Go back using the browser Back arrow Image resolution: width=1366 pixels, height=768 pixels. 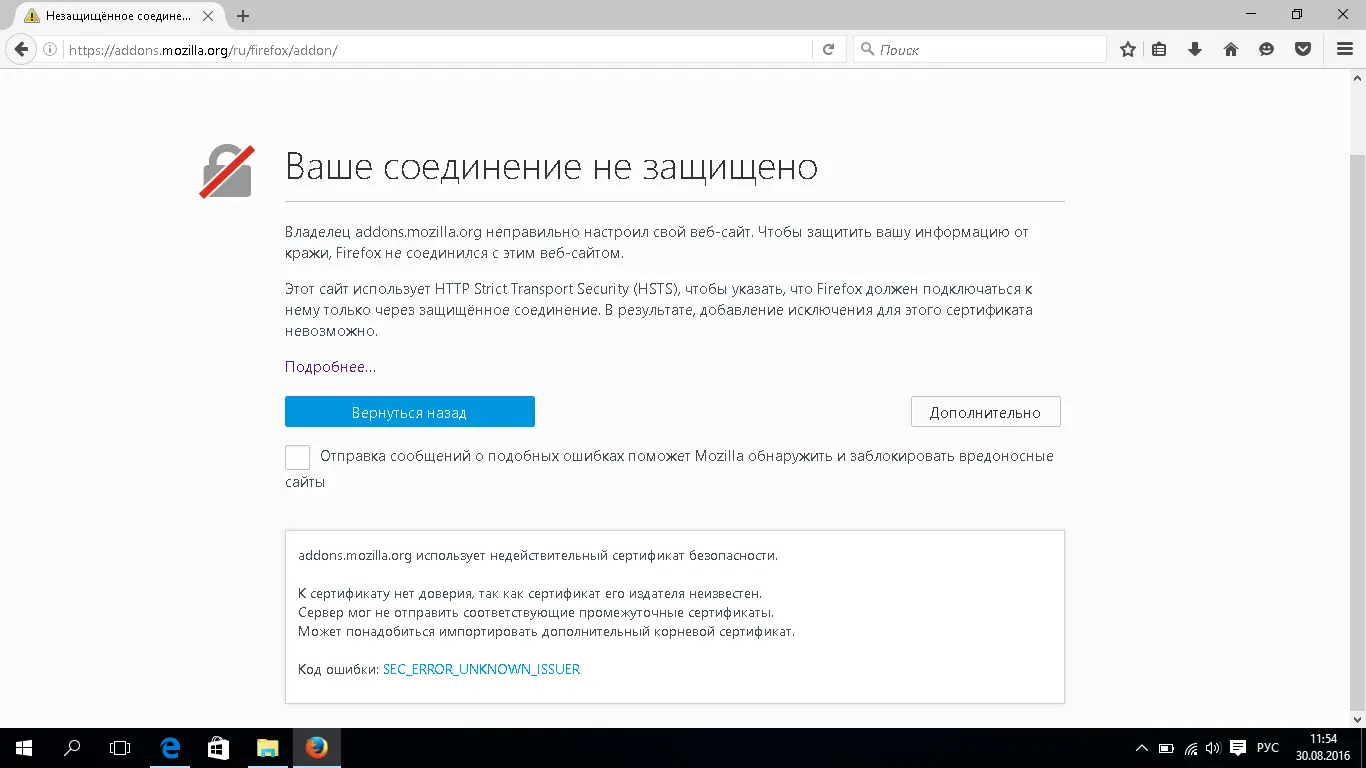21,49
